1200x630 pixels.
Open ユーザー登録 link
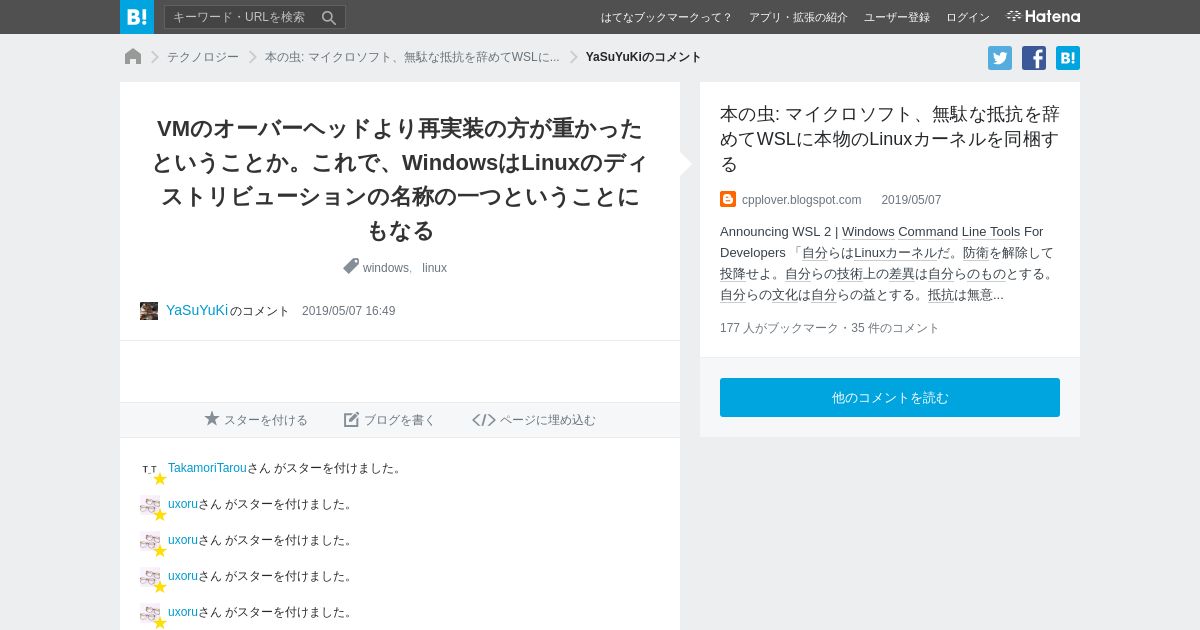click(x=897, y=17)
